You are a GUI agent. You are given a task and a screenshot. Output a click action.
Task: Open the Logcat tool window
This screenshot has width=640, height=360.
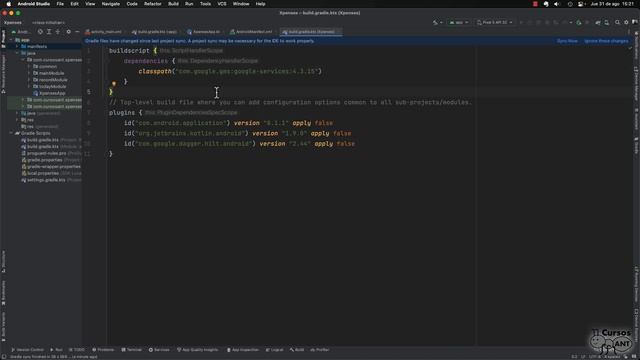click(x=274, y=350)
